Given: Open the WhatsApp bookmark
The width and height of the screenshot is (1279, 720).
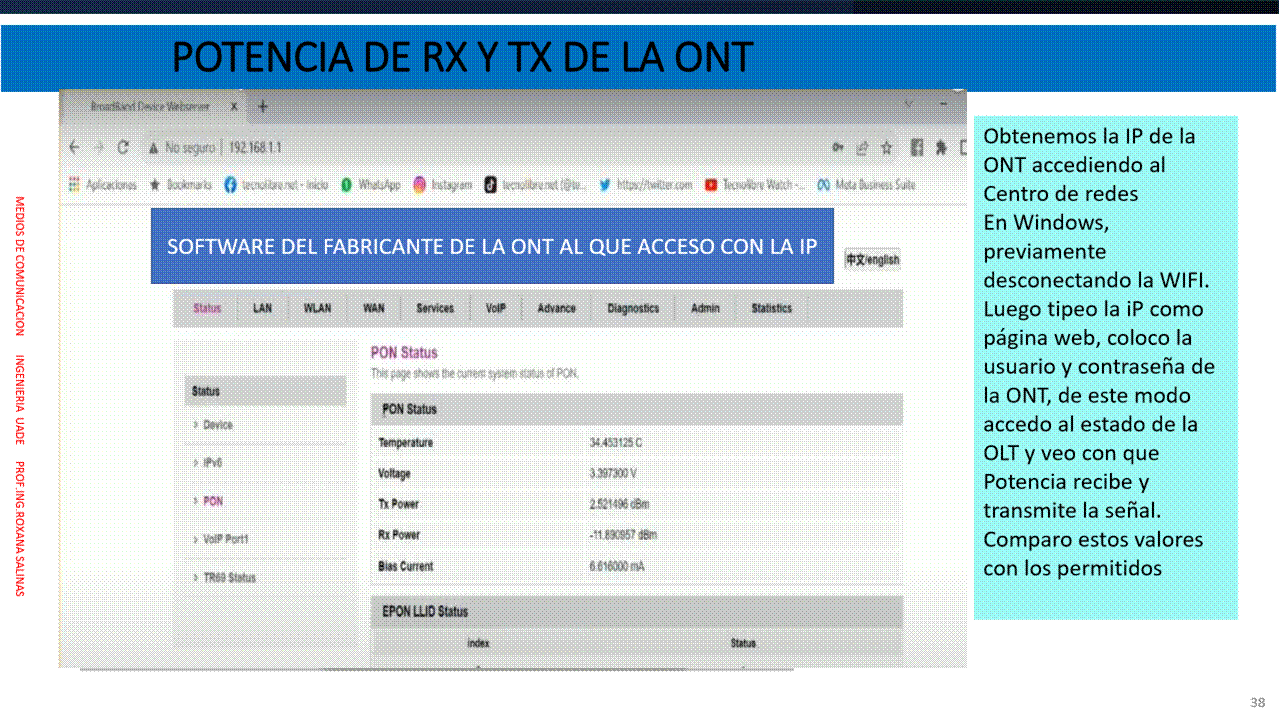Looking at the screenshot, I should point(371,185).
